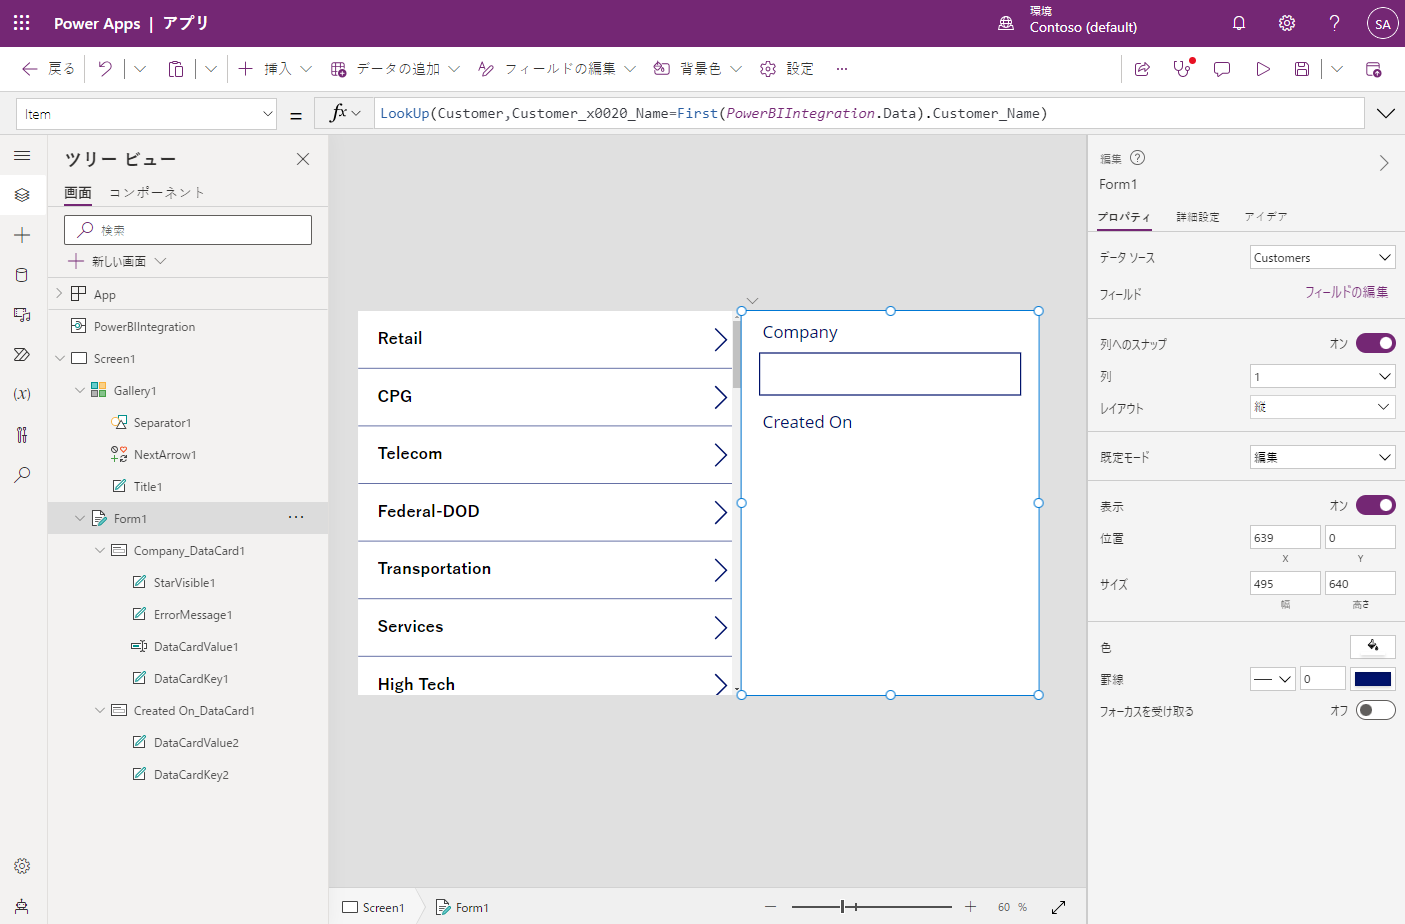Open the default mode dropdown

pos(1322,456)
